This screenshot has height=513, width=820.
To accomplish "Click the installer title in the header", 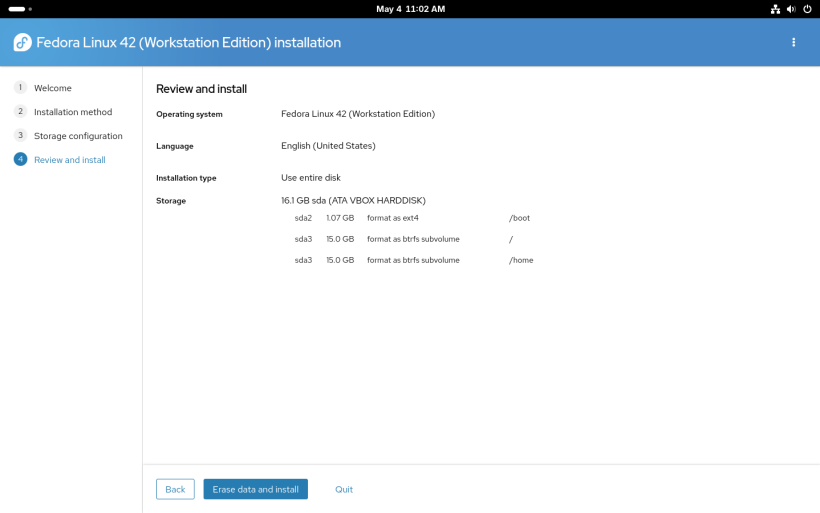I will (188, 43).
